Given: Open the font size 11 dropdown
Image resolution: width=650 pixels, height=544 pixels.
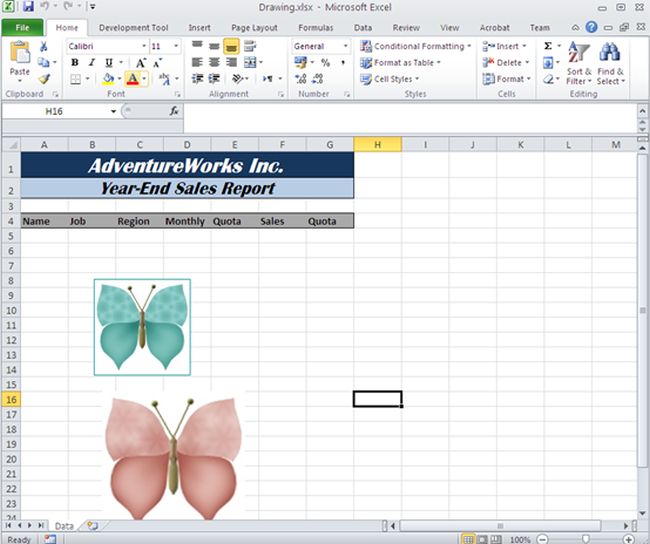Looking at the screenshot, I should point(176,46).
